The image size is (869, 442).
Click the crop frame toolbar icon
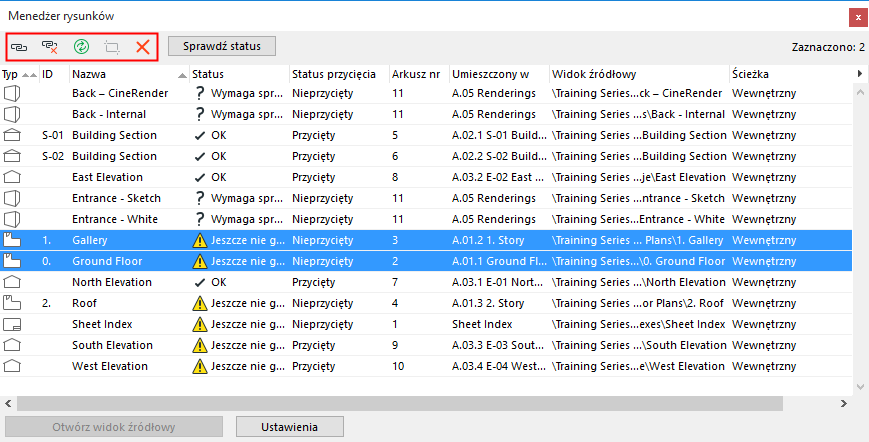click(112, 46)
